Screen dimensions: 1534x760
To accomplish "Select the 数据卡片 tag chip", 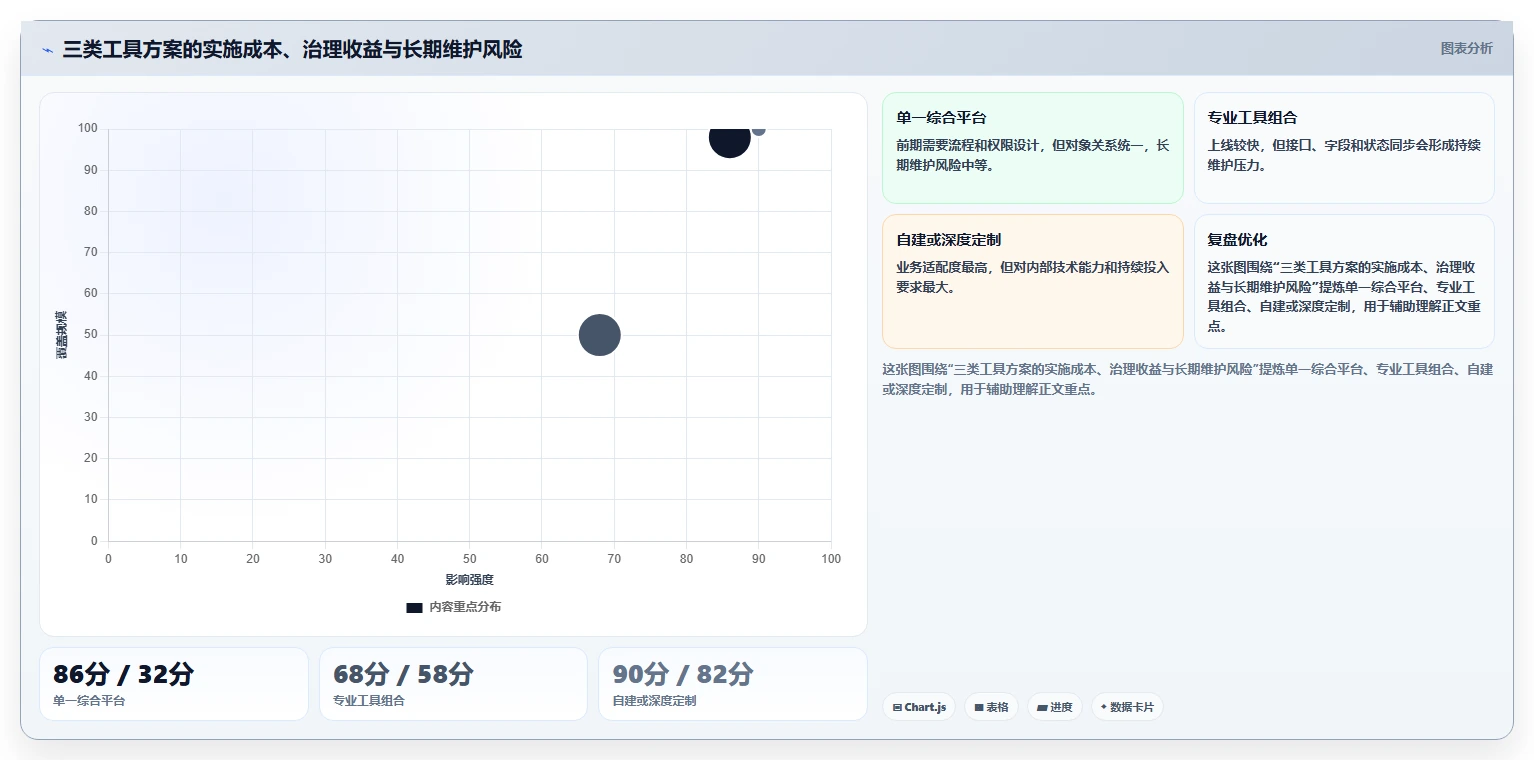I will coord(1127,707).
